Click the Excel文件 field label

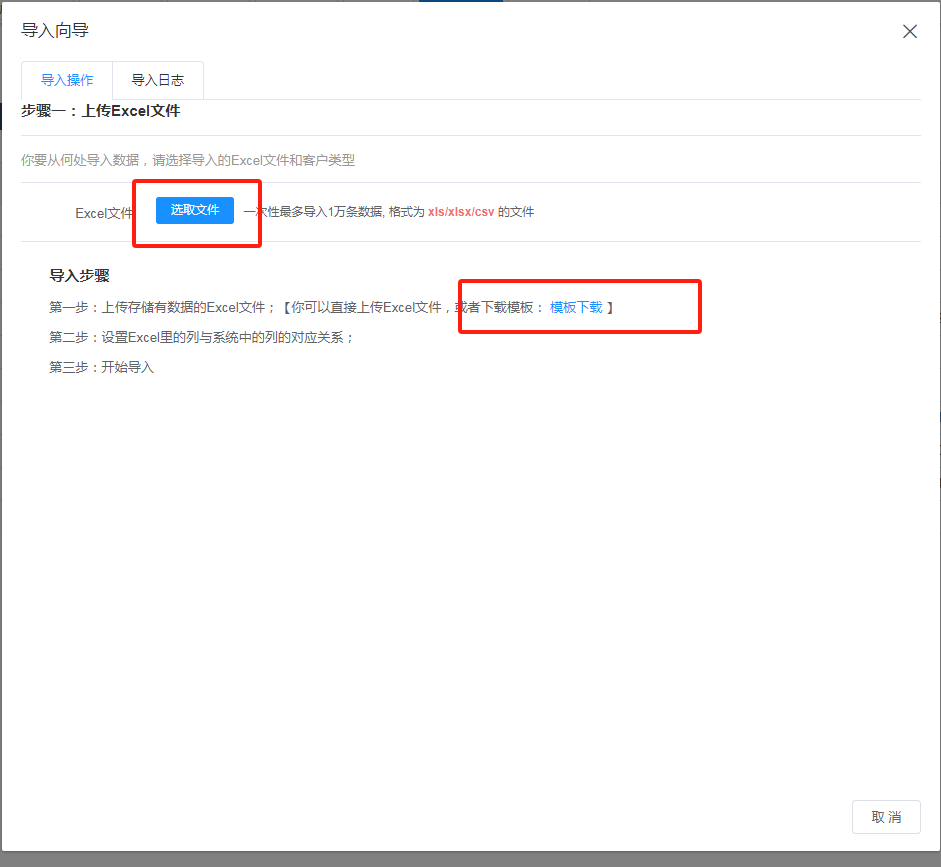104,213
